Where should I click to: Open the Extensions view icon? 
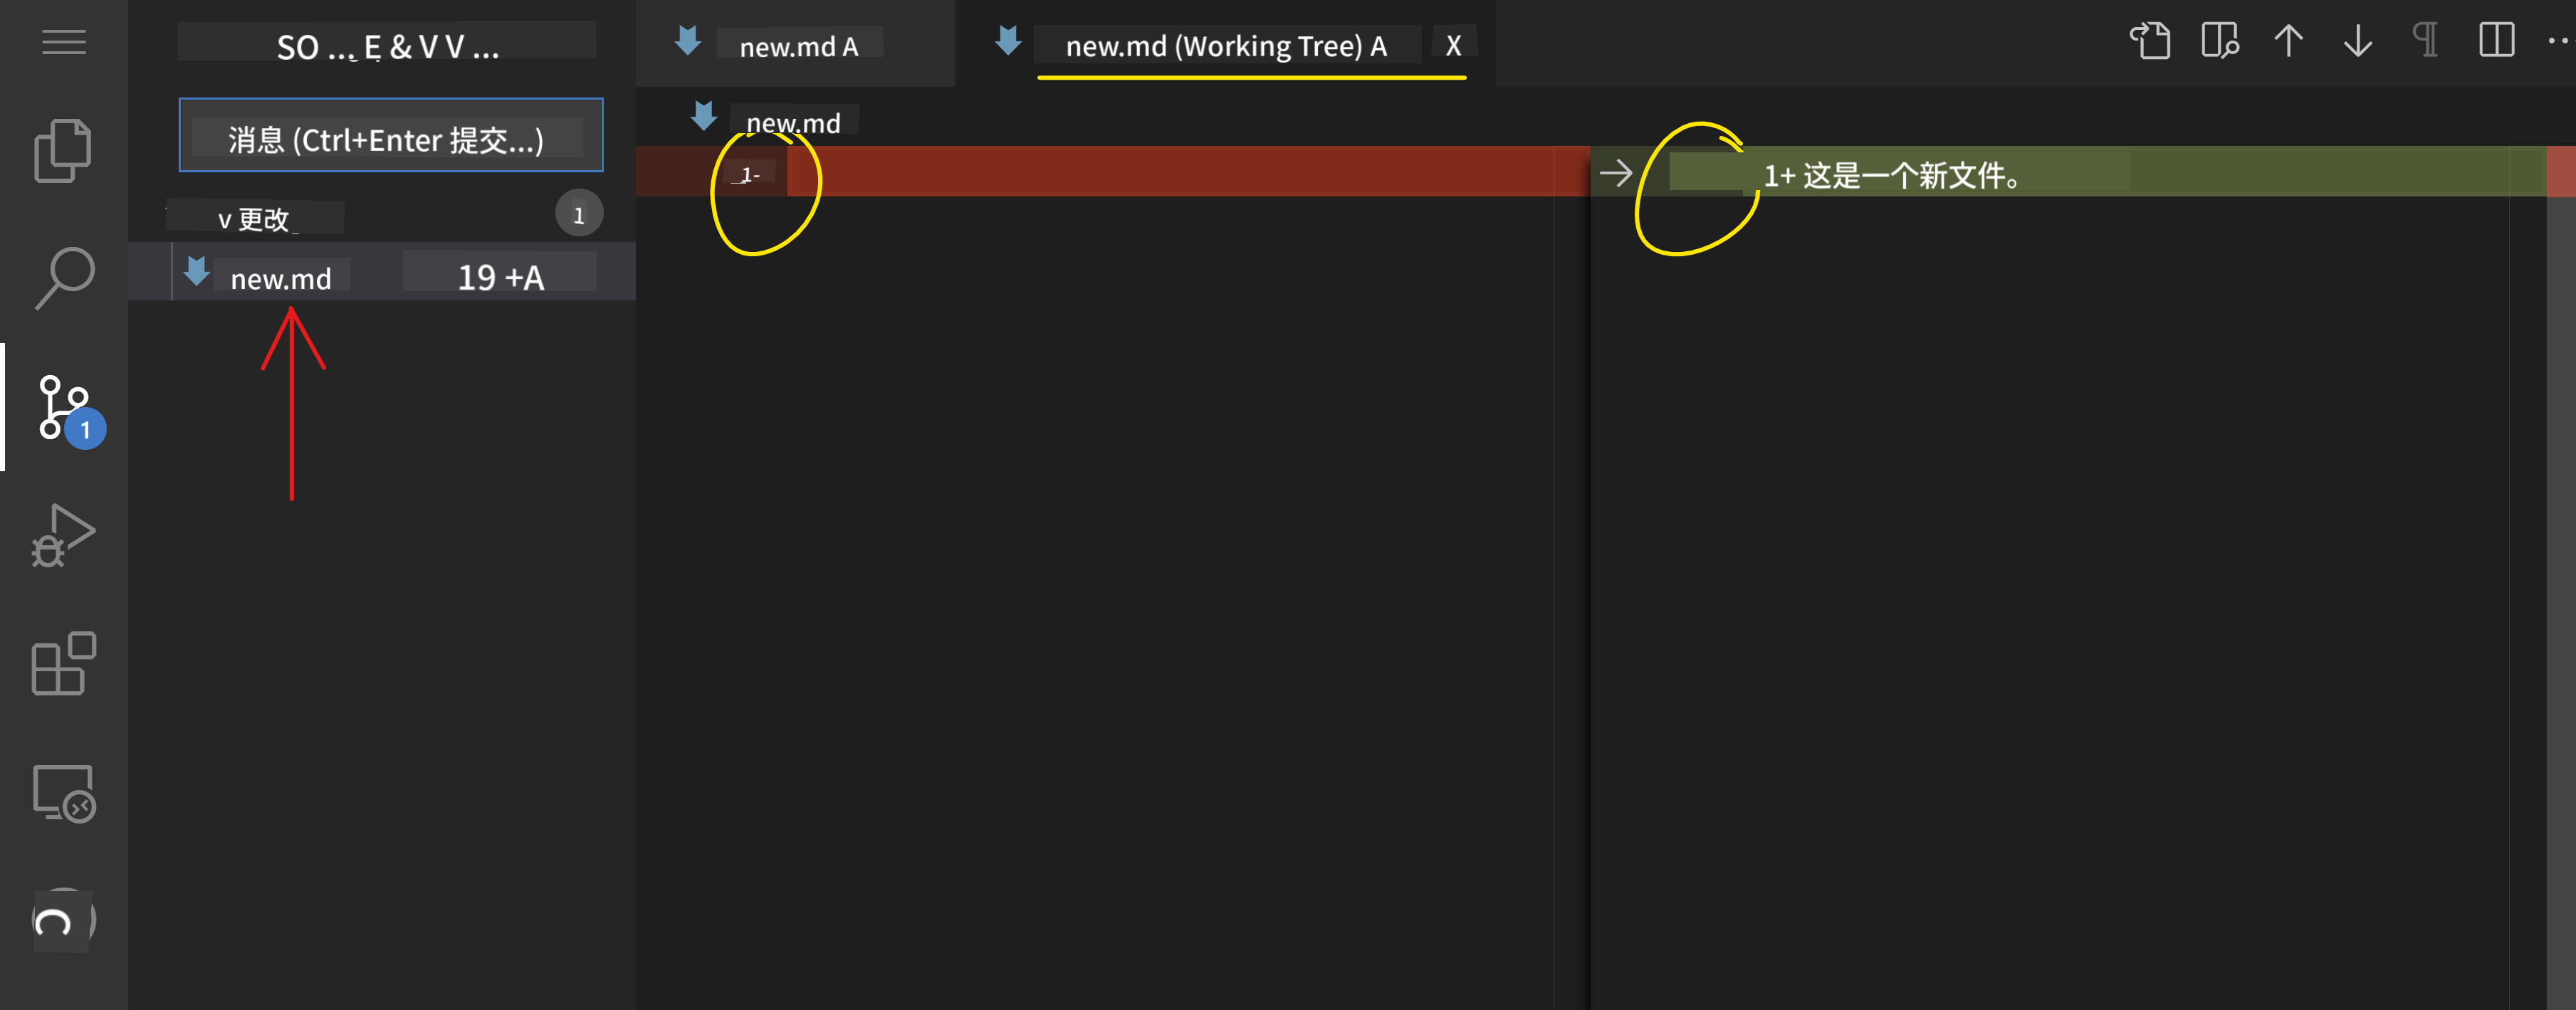click(64, 663)
